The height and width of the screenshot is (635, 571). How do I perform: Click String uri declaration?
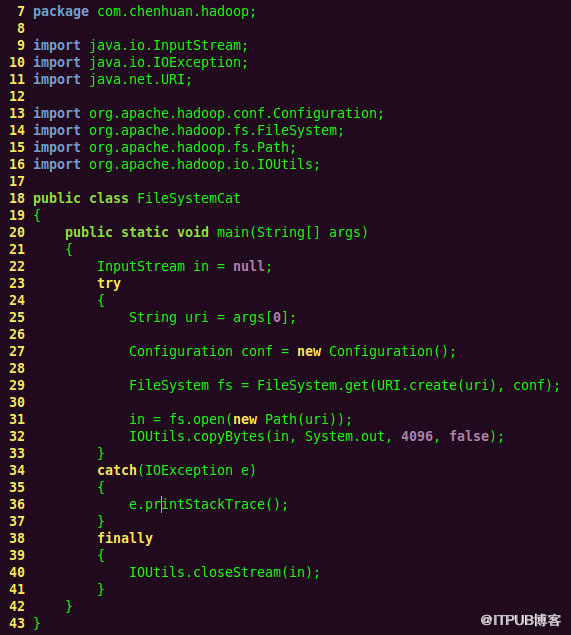pyautogui.click(x=169, y=318)
